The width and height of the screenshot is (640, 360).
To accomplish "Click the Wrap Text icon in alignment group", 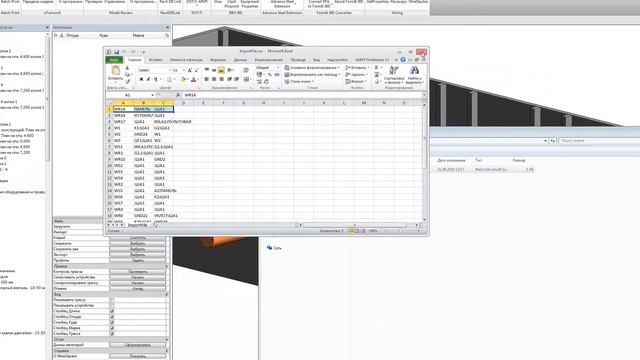I will 246,70.
